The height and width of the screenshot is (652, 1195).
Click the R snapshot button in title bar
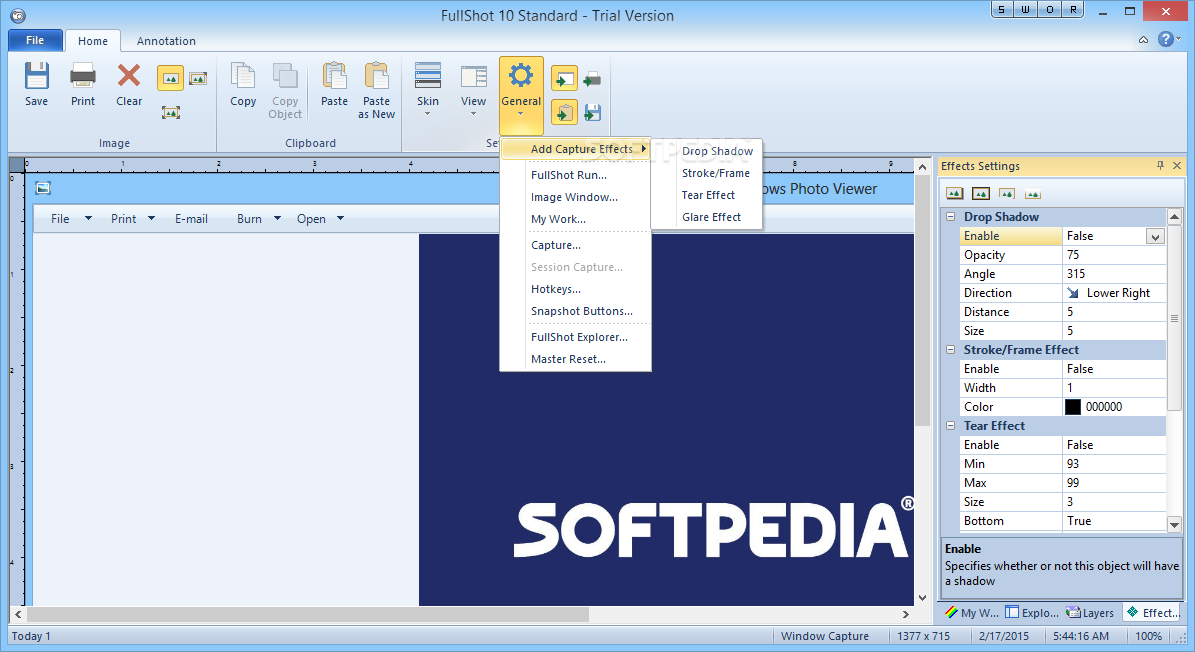click(x=1073, y=10)
